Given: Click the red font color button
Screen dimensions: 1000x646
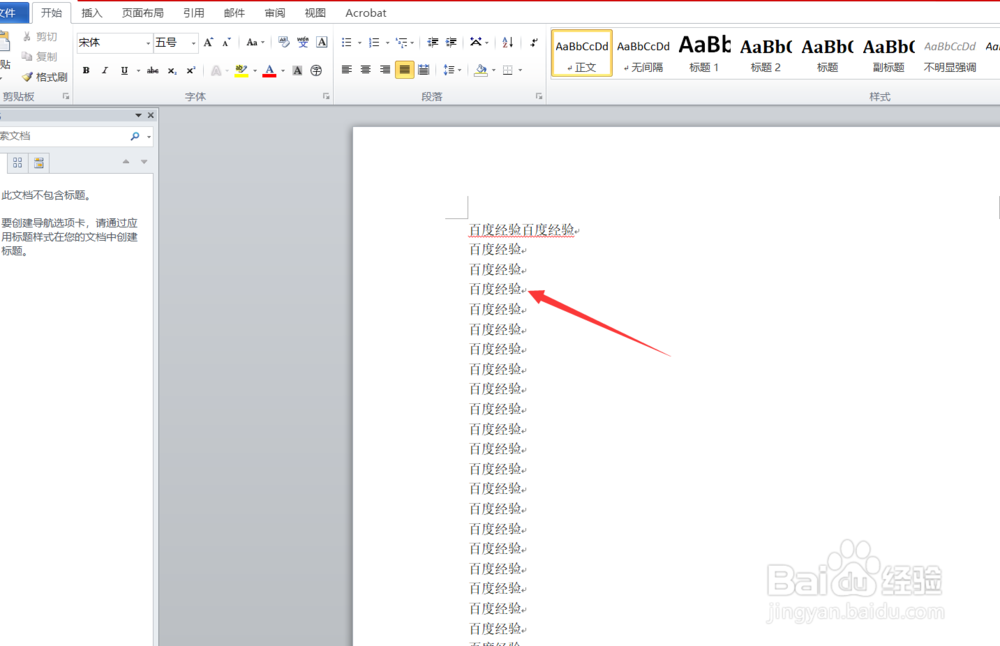Looking at the screenshot, I should [x=269, y=70].
